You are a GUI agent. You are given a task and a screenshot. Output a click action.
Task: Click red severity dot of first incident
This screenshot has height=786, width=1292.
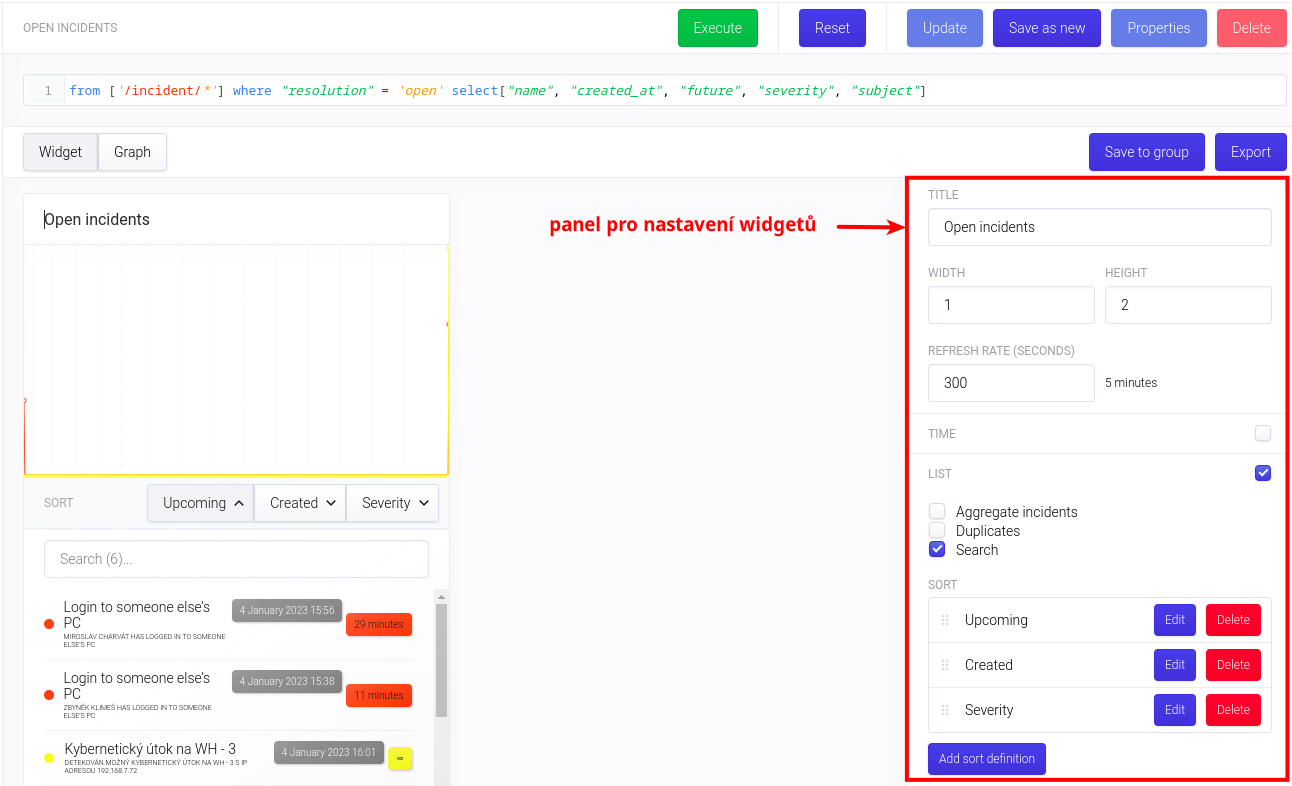click(49, 625)
